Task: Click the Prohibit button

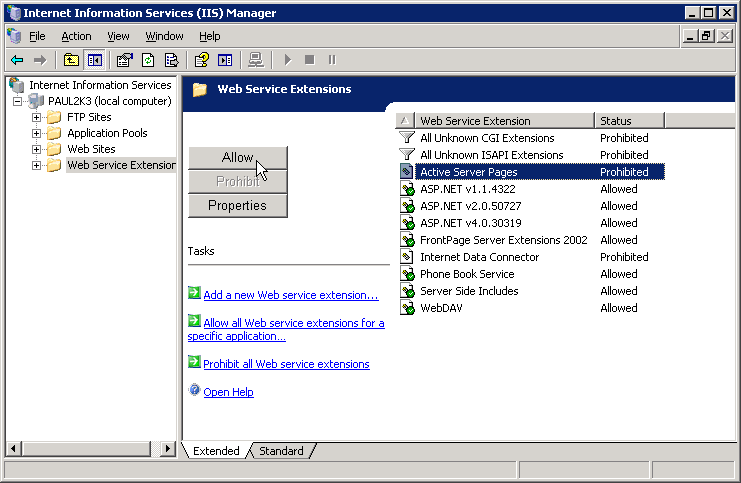Action: (x=238, y=181)
